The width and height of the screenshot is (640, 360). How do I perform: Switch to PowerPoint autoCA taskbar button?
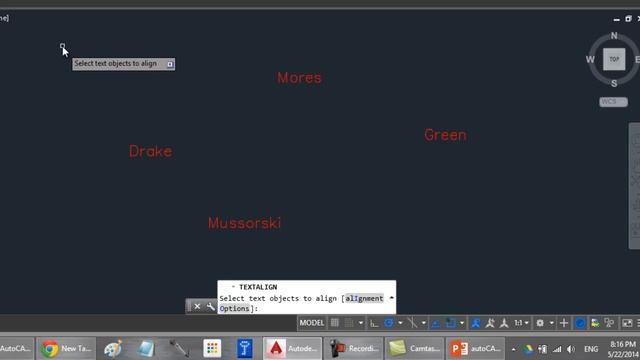tap(476, 349)
